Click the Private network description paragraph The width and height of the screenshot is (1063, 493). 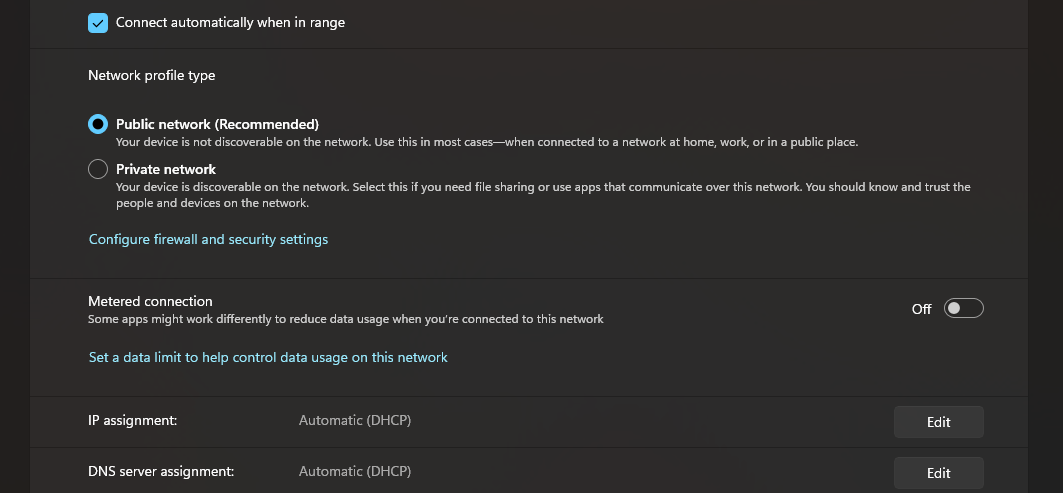tap(543, 195)
